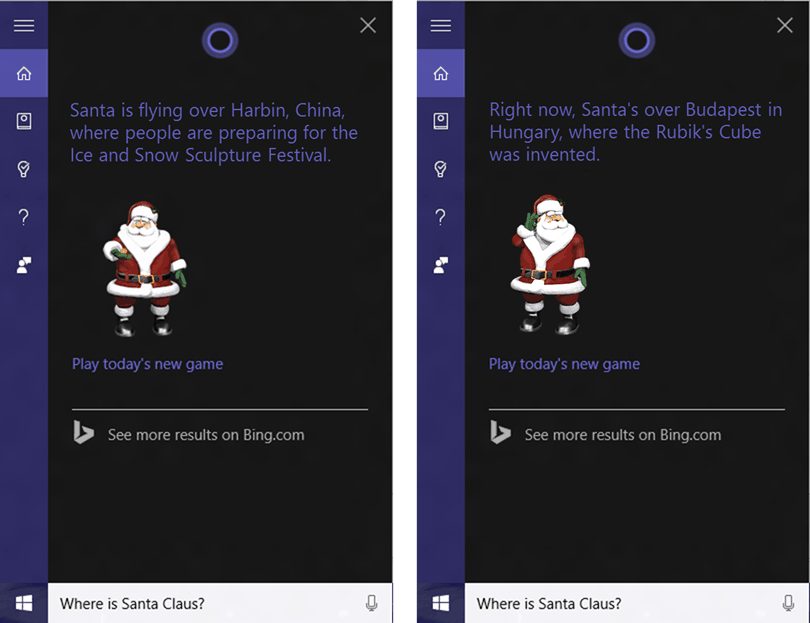Select Home icon in left Cortana panel
This screenshot has height=623, width=810.
tap(24, 73)
